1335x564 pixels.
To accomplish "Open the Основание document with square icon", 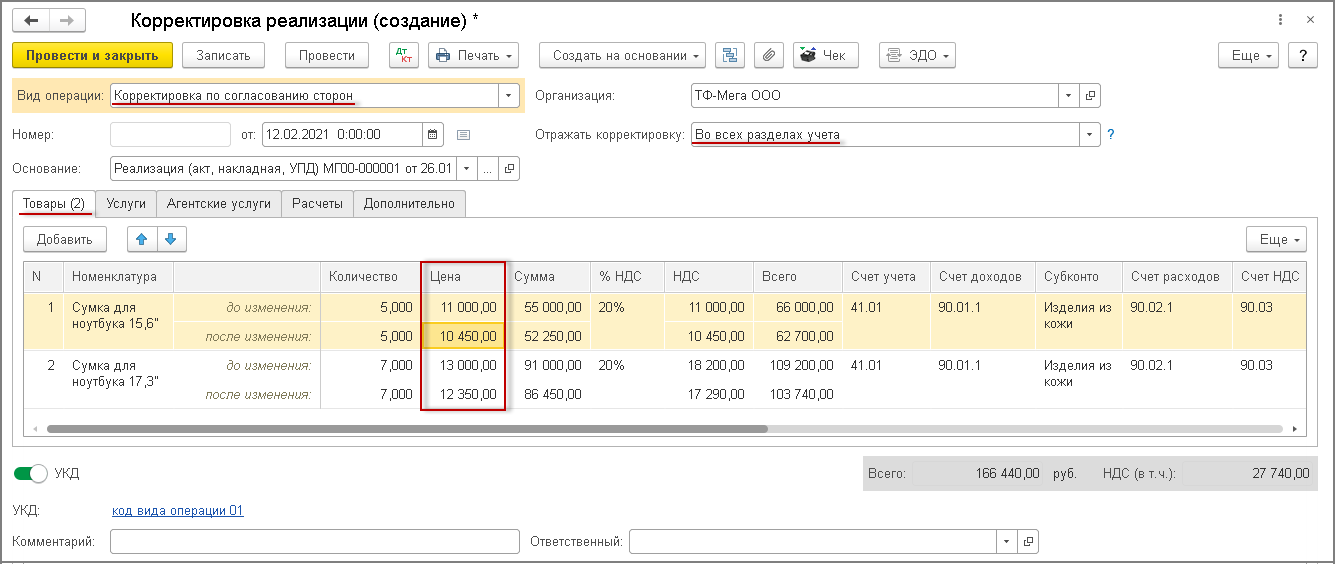I will pyautogui.click(x=510, y=169).
